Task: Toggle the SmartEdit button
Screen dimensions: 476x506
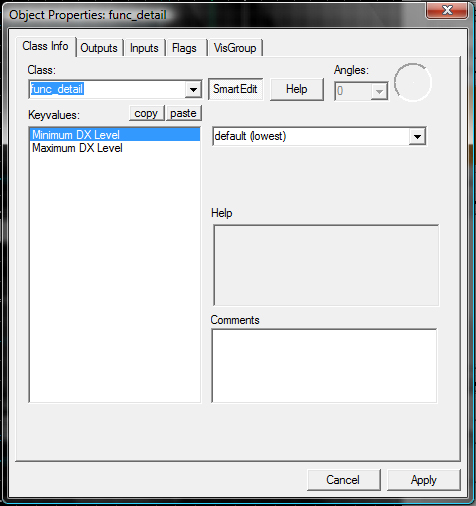Action: (235, 89)
